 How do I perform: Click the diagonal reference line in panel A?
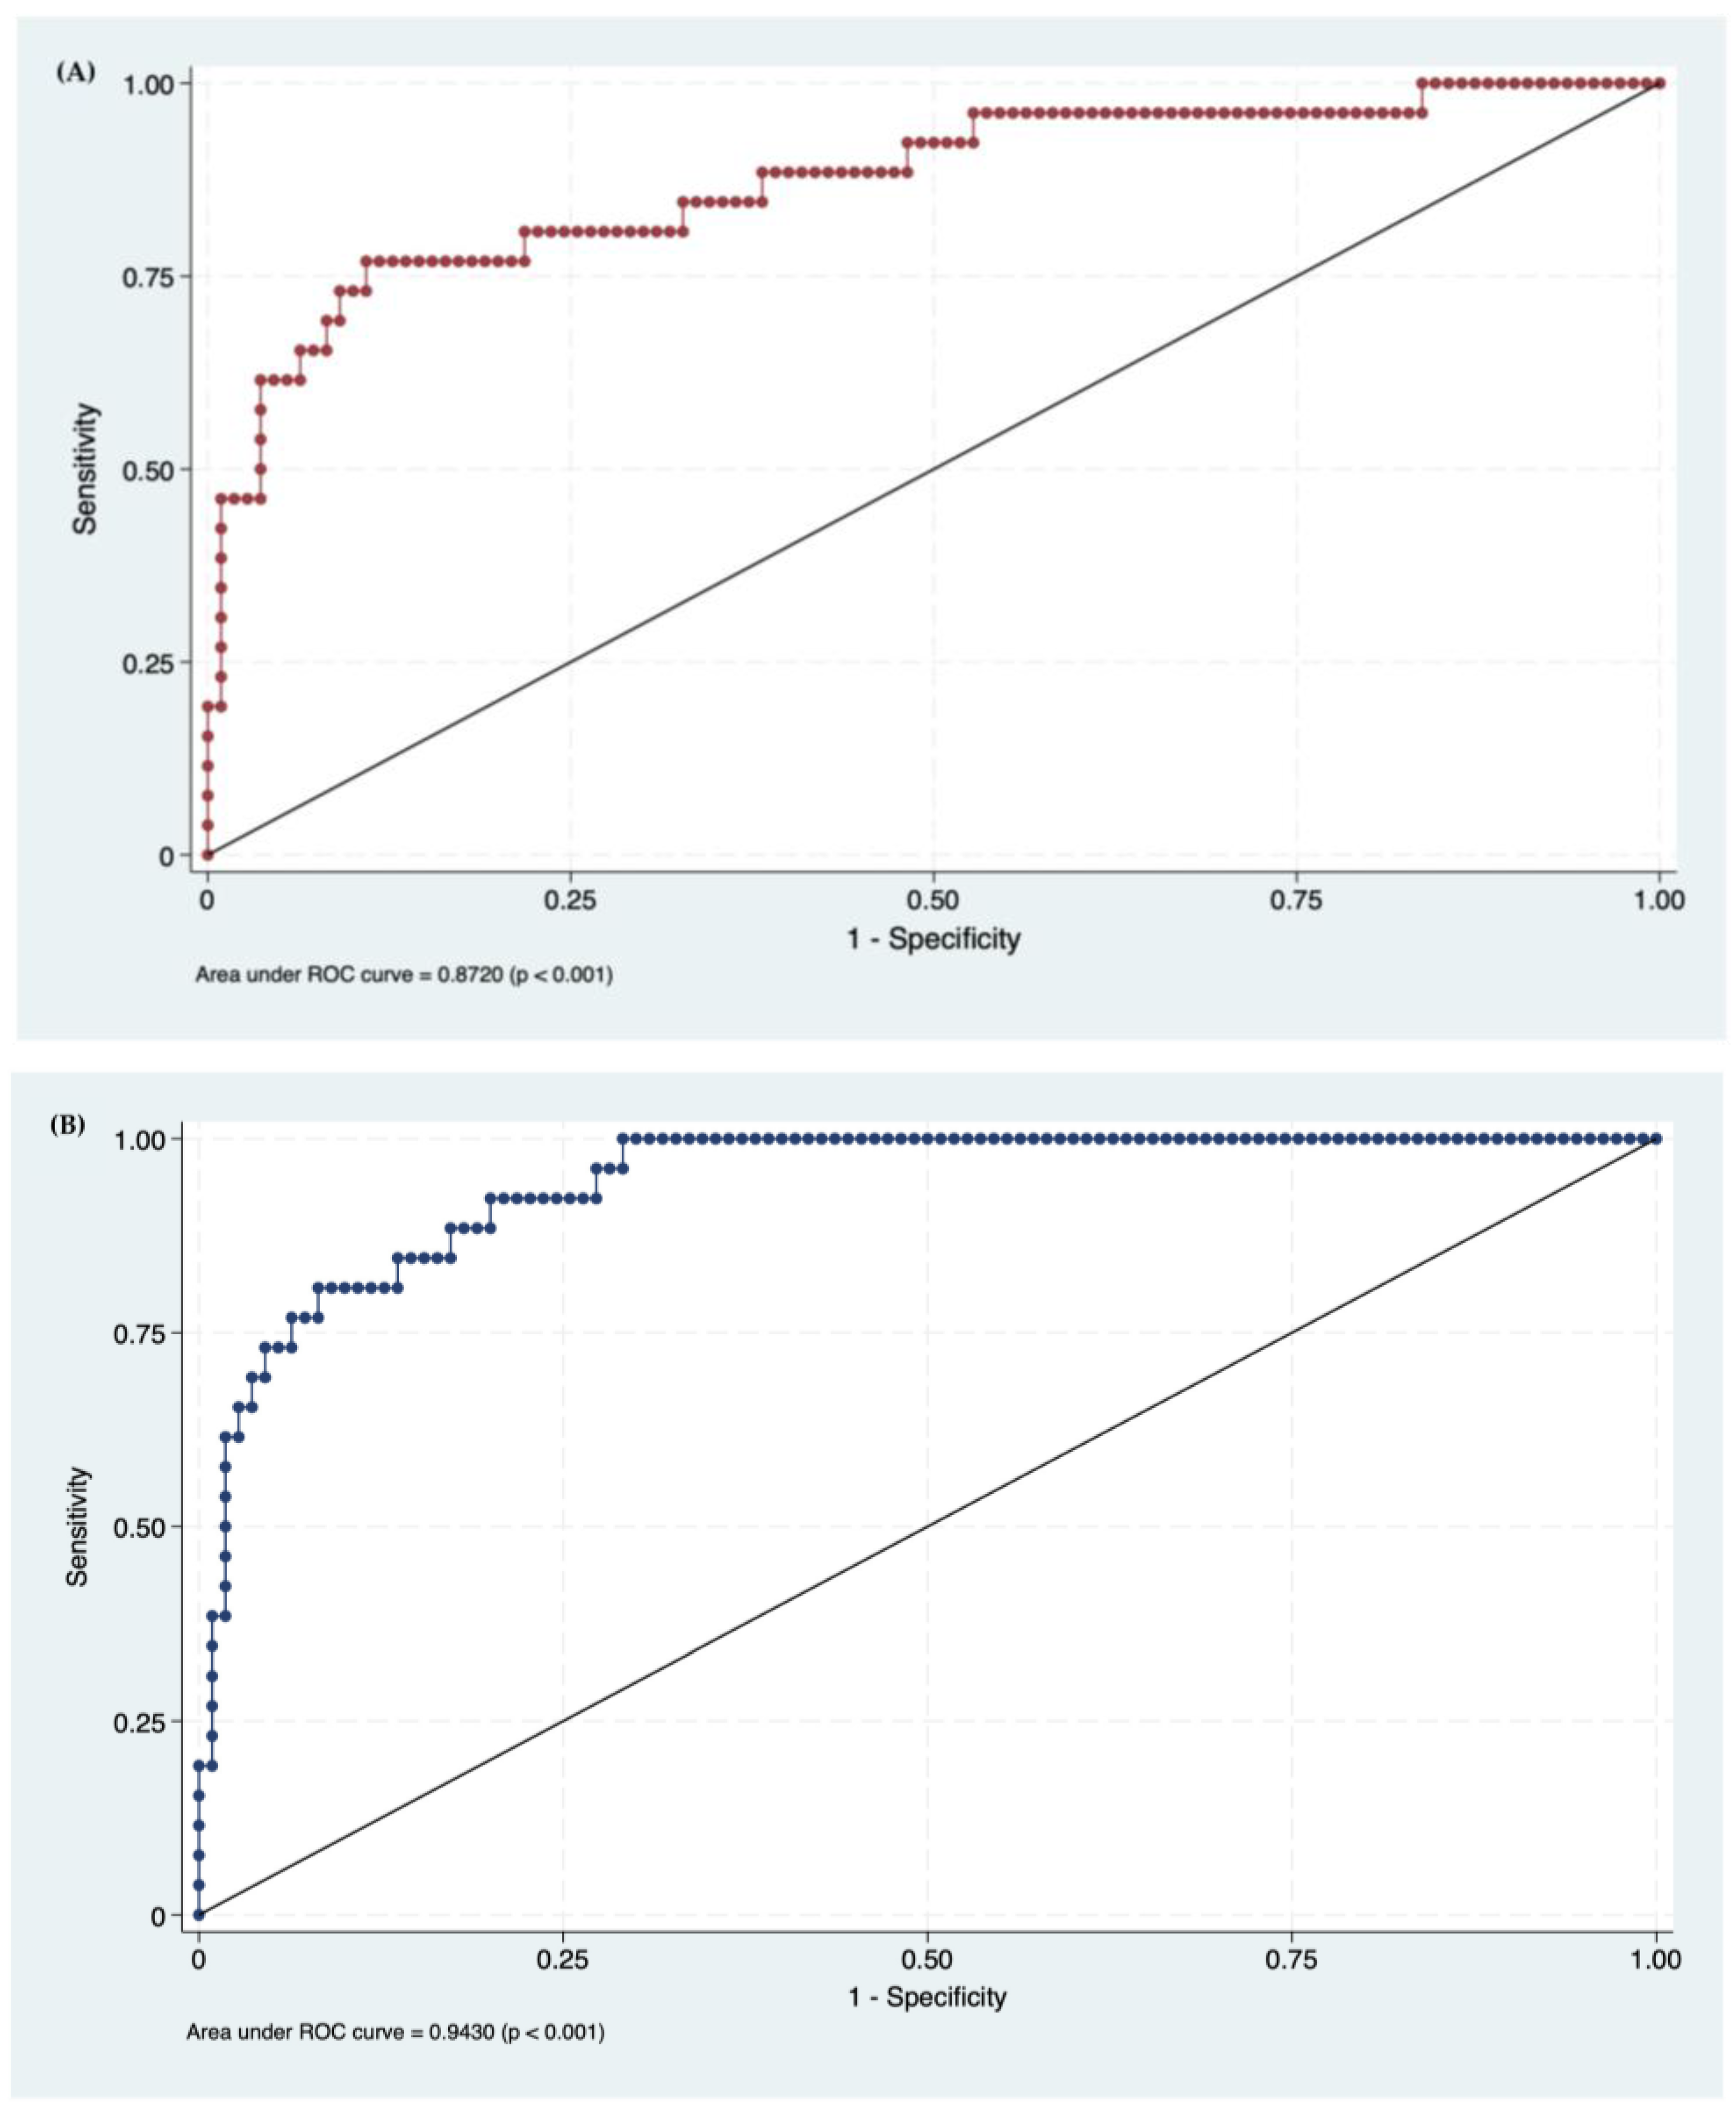933,469
